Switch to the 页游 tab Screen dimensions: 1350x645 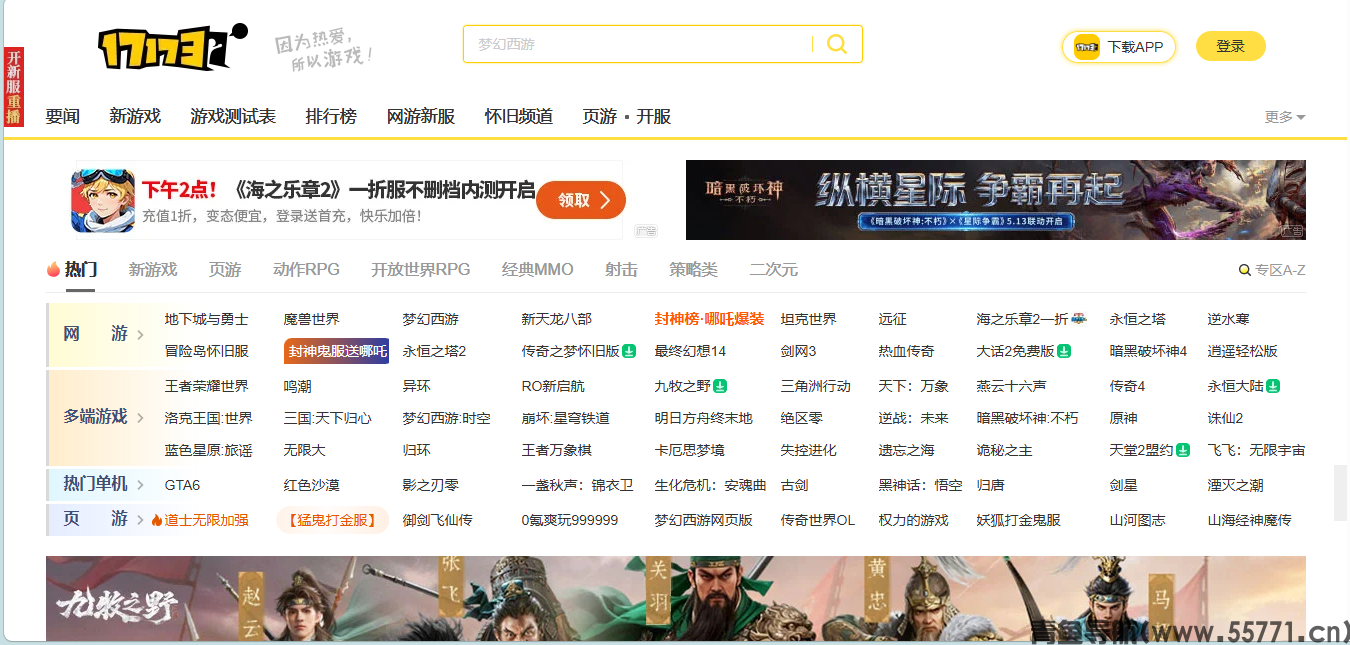click(x=225, y=270)
